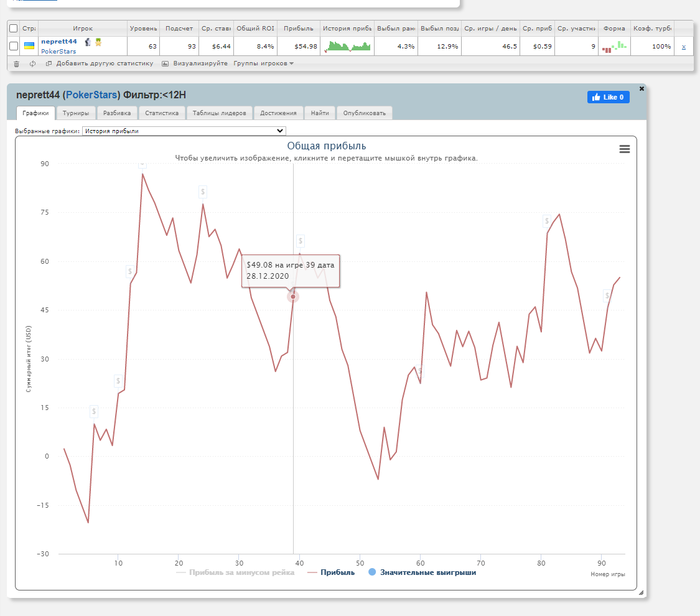Click the trash delete icon below table
This screenshot has width=700, height=616.
(17, 64)
